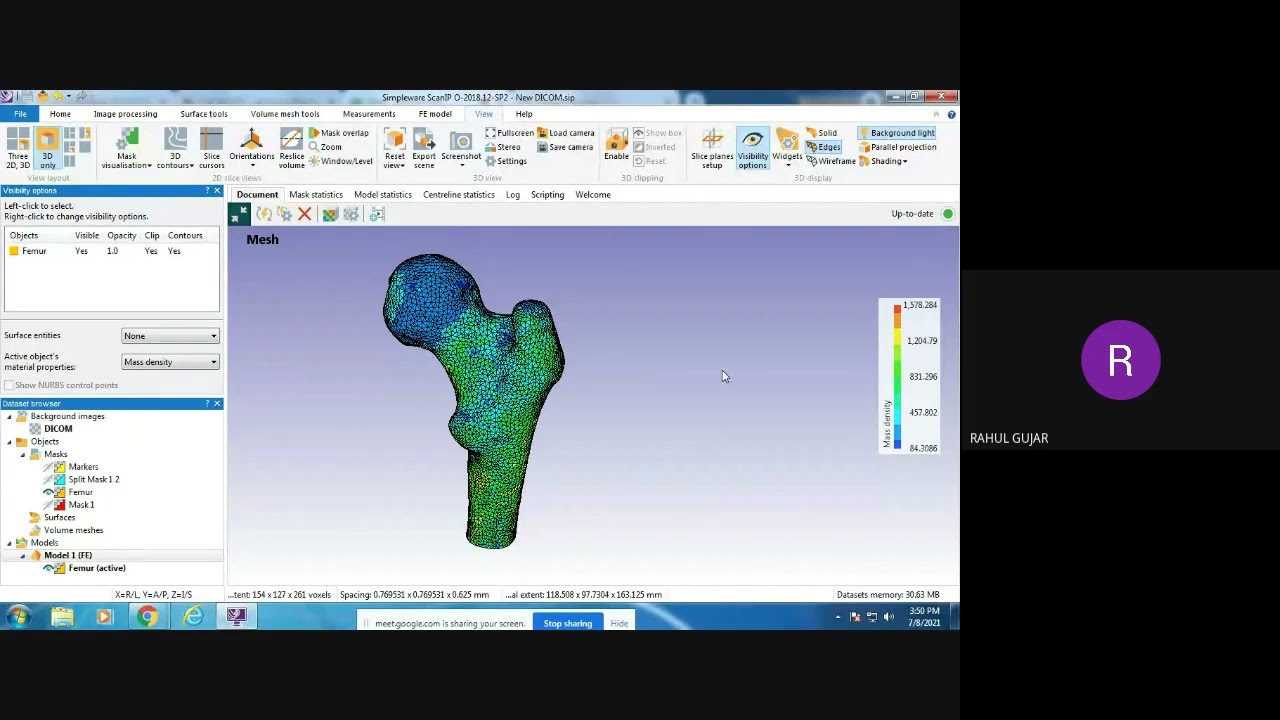Image resolution: width=1280 pixels, height=720 pixels.
Task: Open the FE model ribbon tab
Action: click(435, 114)
